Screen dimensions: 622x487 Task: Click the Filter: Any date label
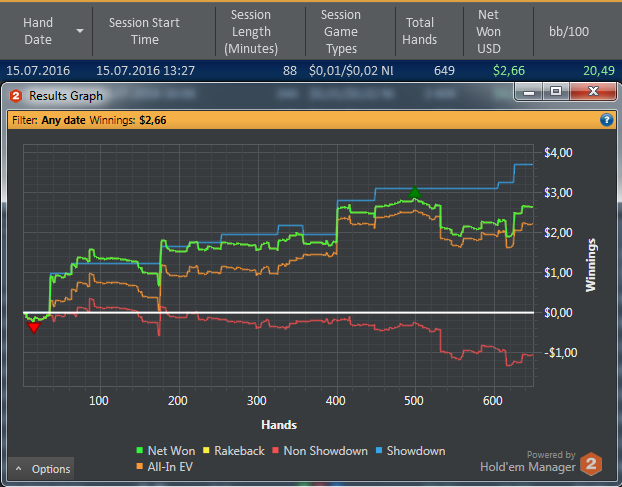click(x=48, y=120)
